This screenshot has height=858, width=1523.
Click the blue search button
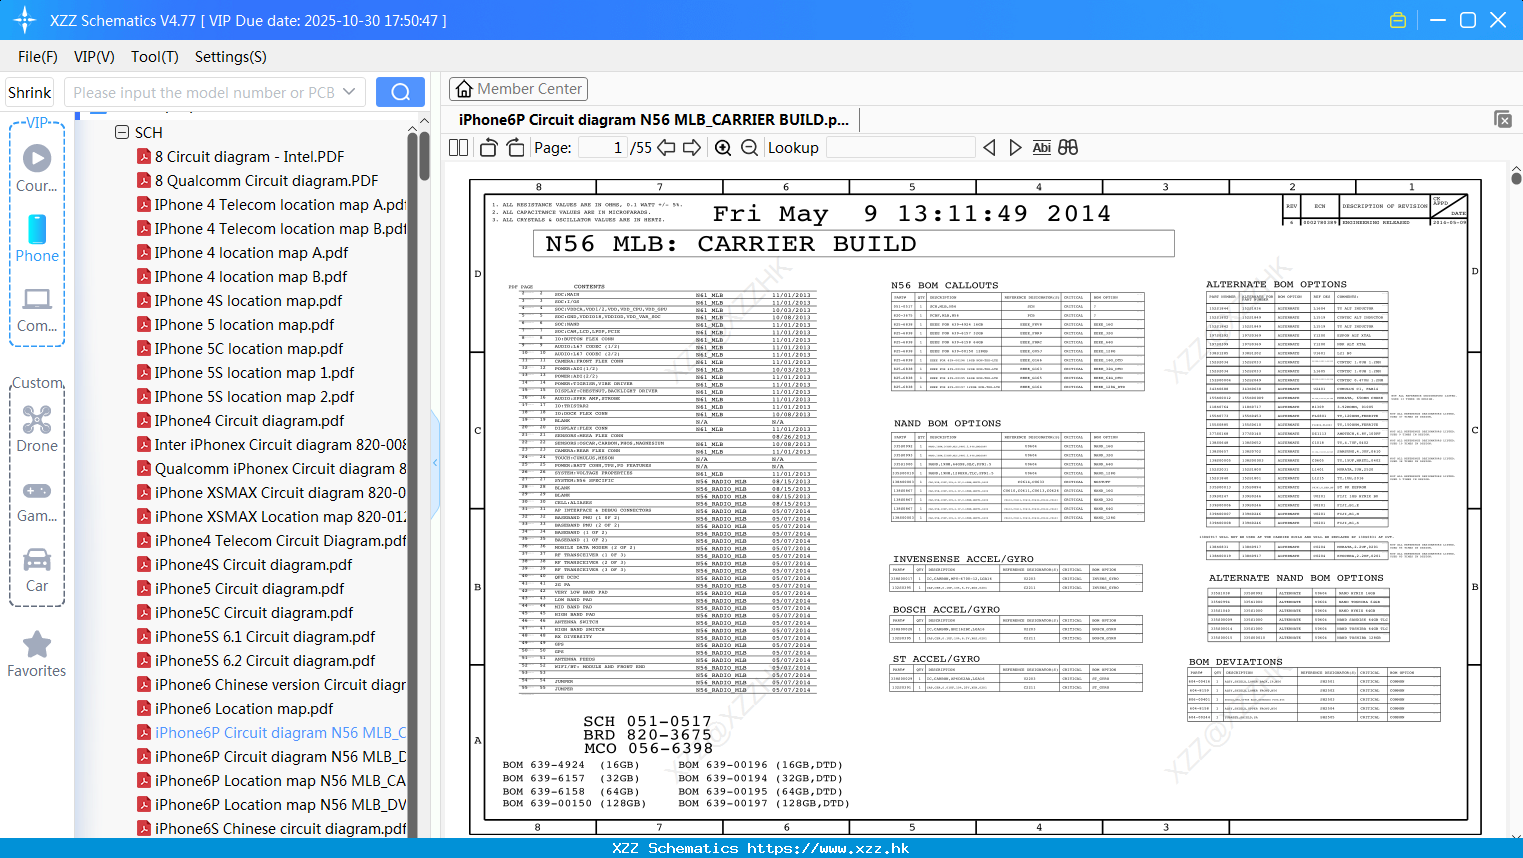400,92
